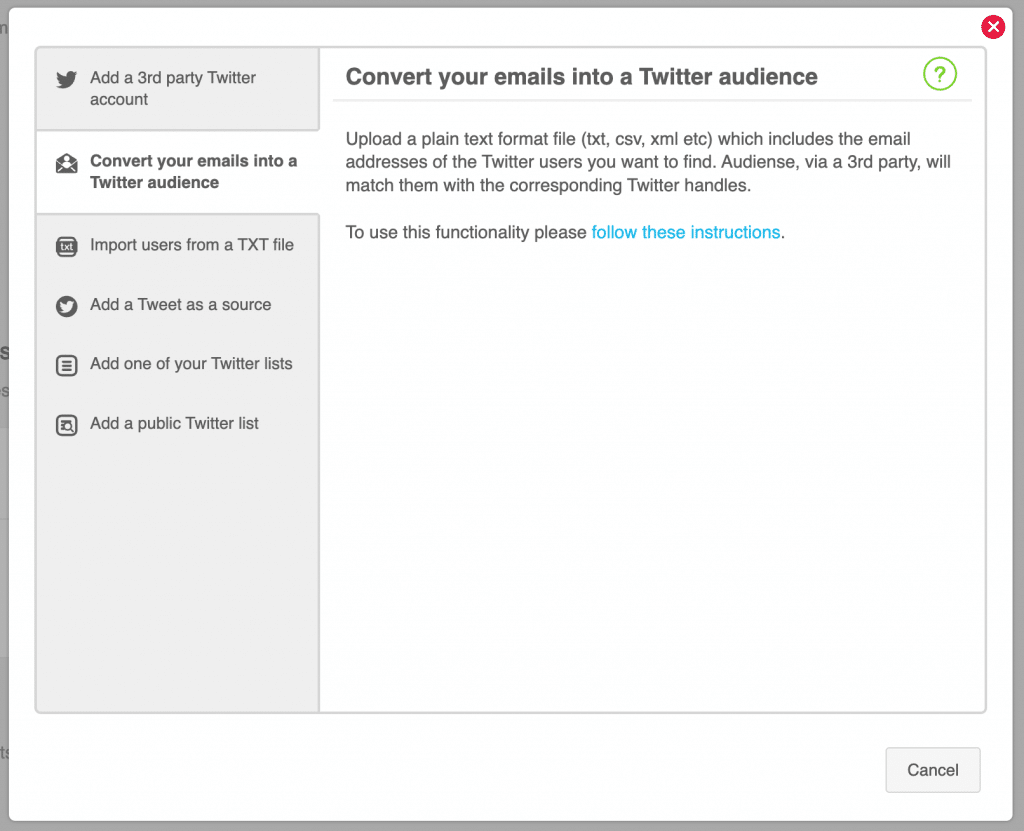Close the dialog with the red X
Image resolution: width=1024 pixels, height=831 pixels.
click(x=993, y=27)
